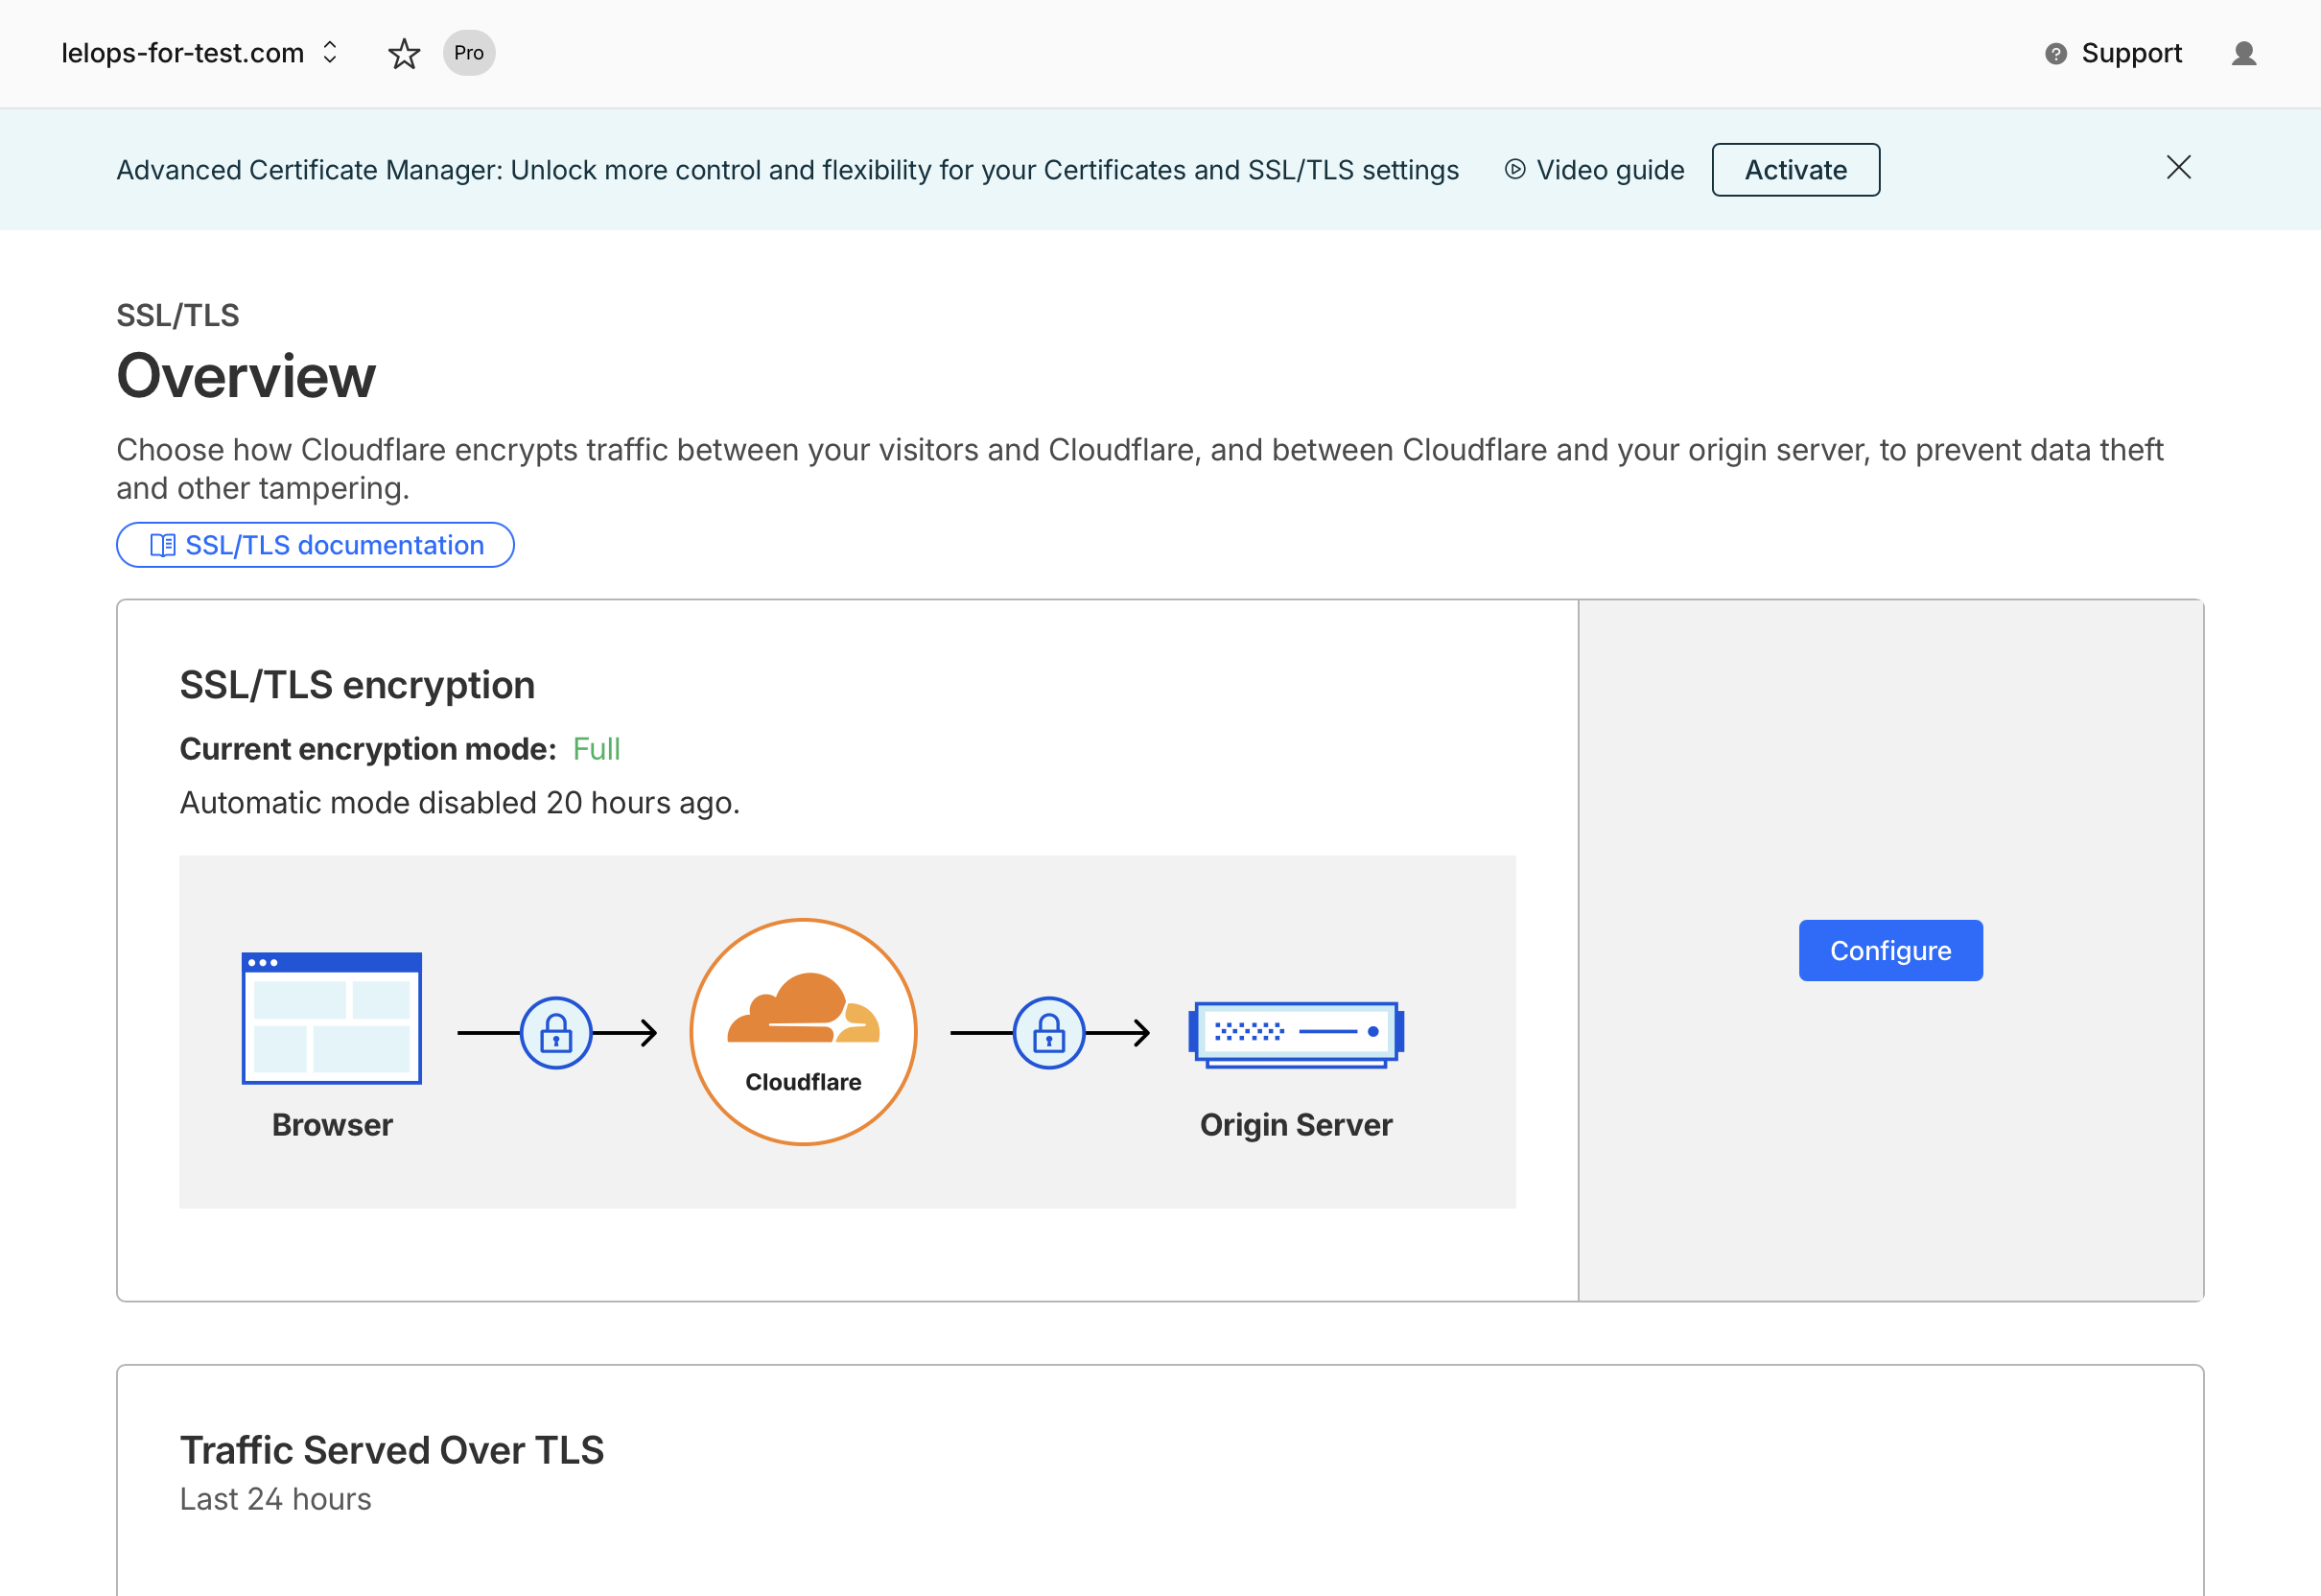The width and height of the screenshot is (2321, 1596).
Task: Activate Advanced Certificate Manager
Action: pyautogui.click(x=1796, y=170)
